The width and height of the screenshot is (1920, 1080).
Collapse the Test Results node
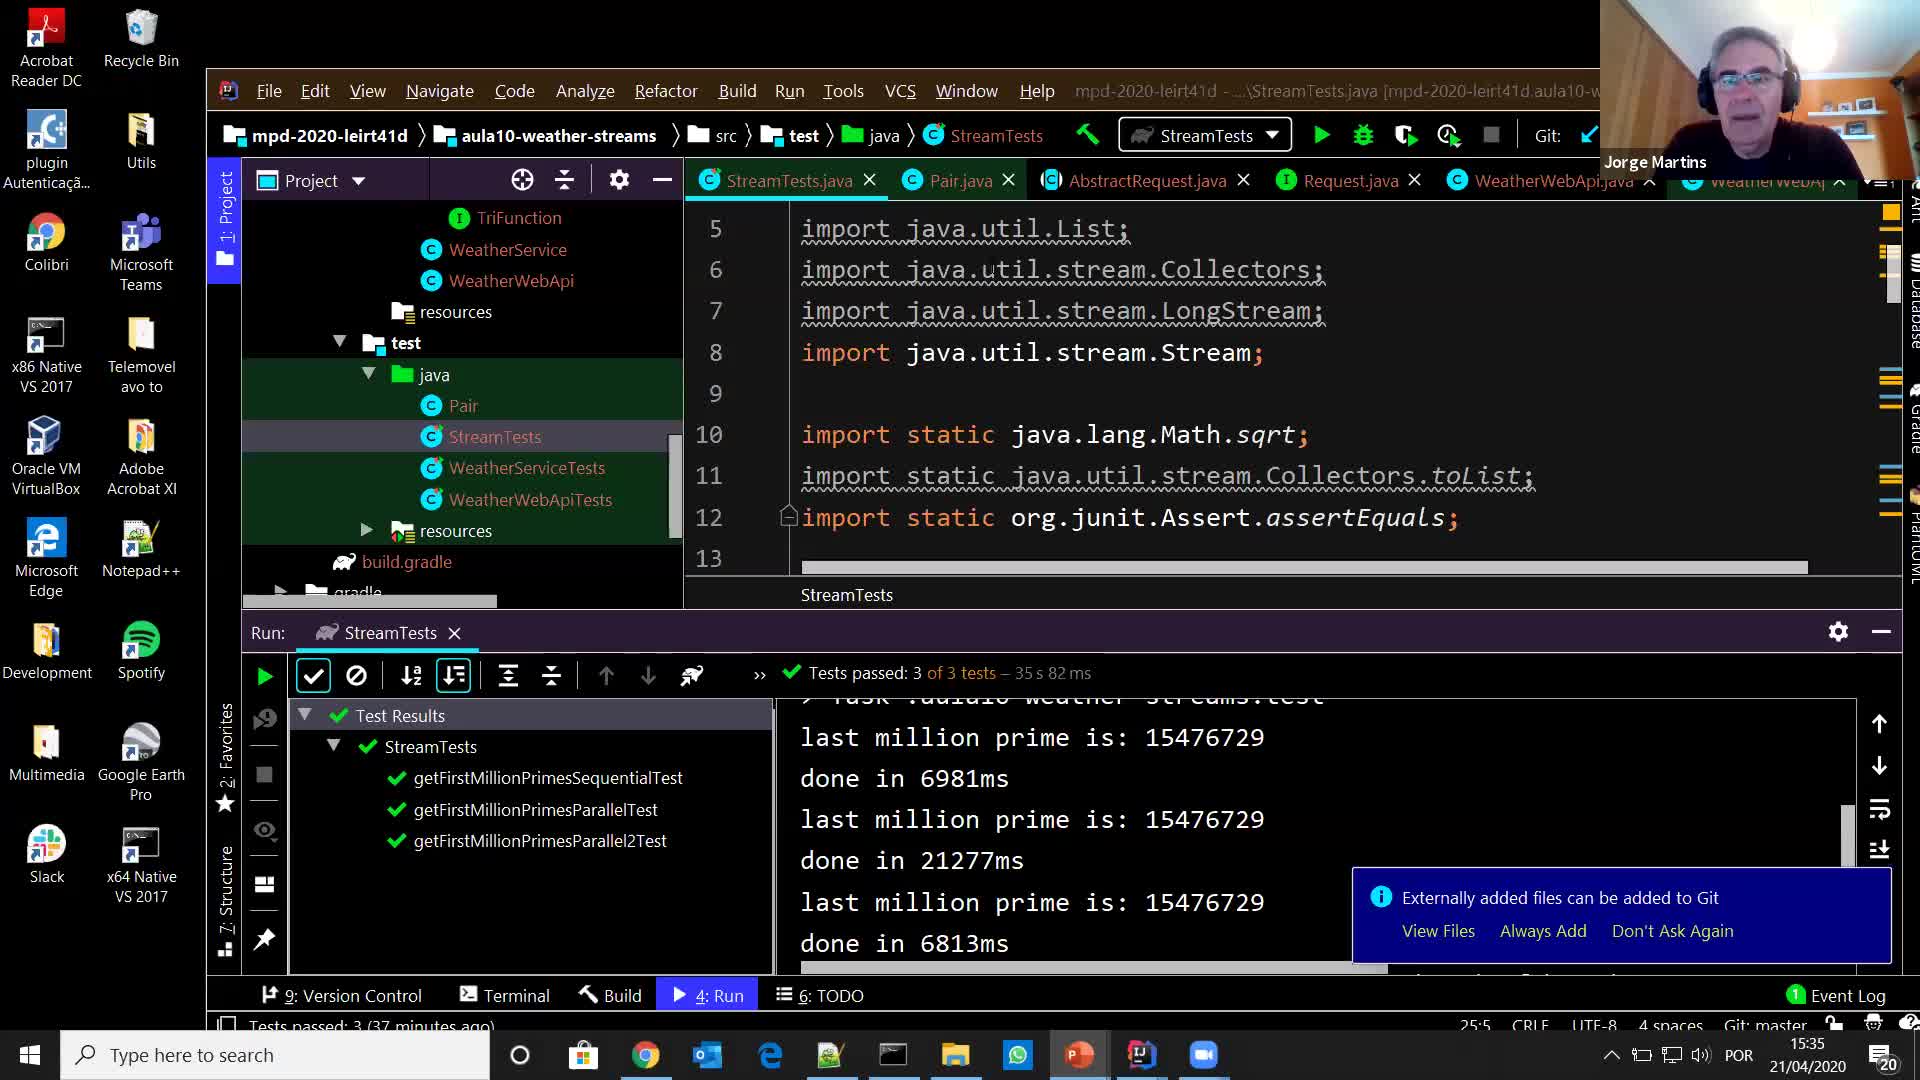[305, 715]
